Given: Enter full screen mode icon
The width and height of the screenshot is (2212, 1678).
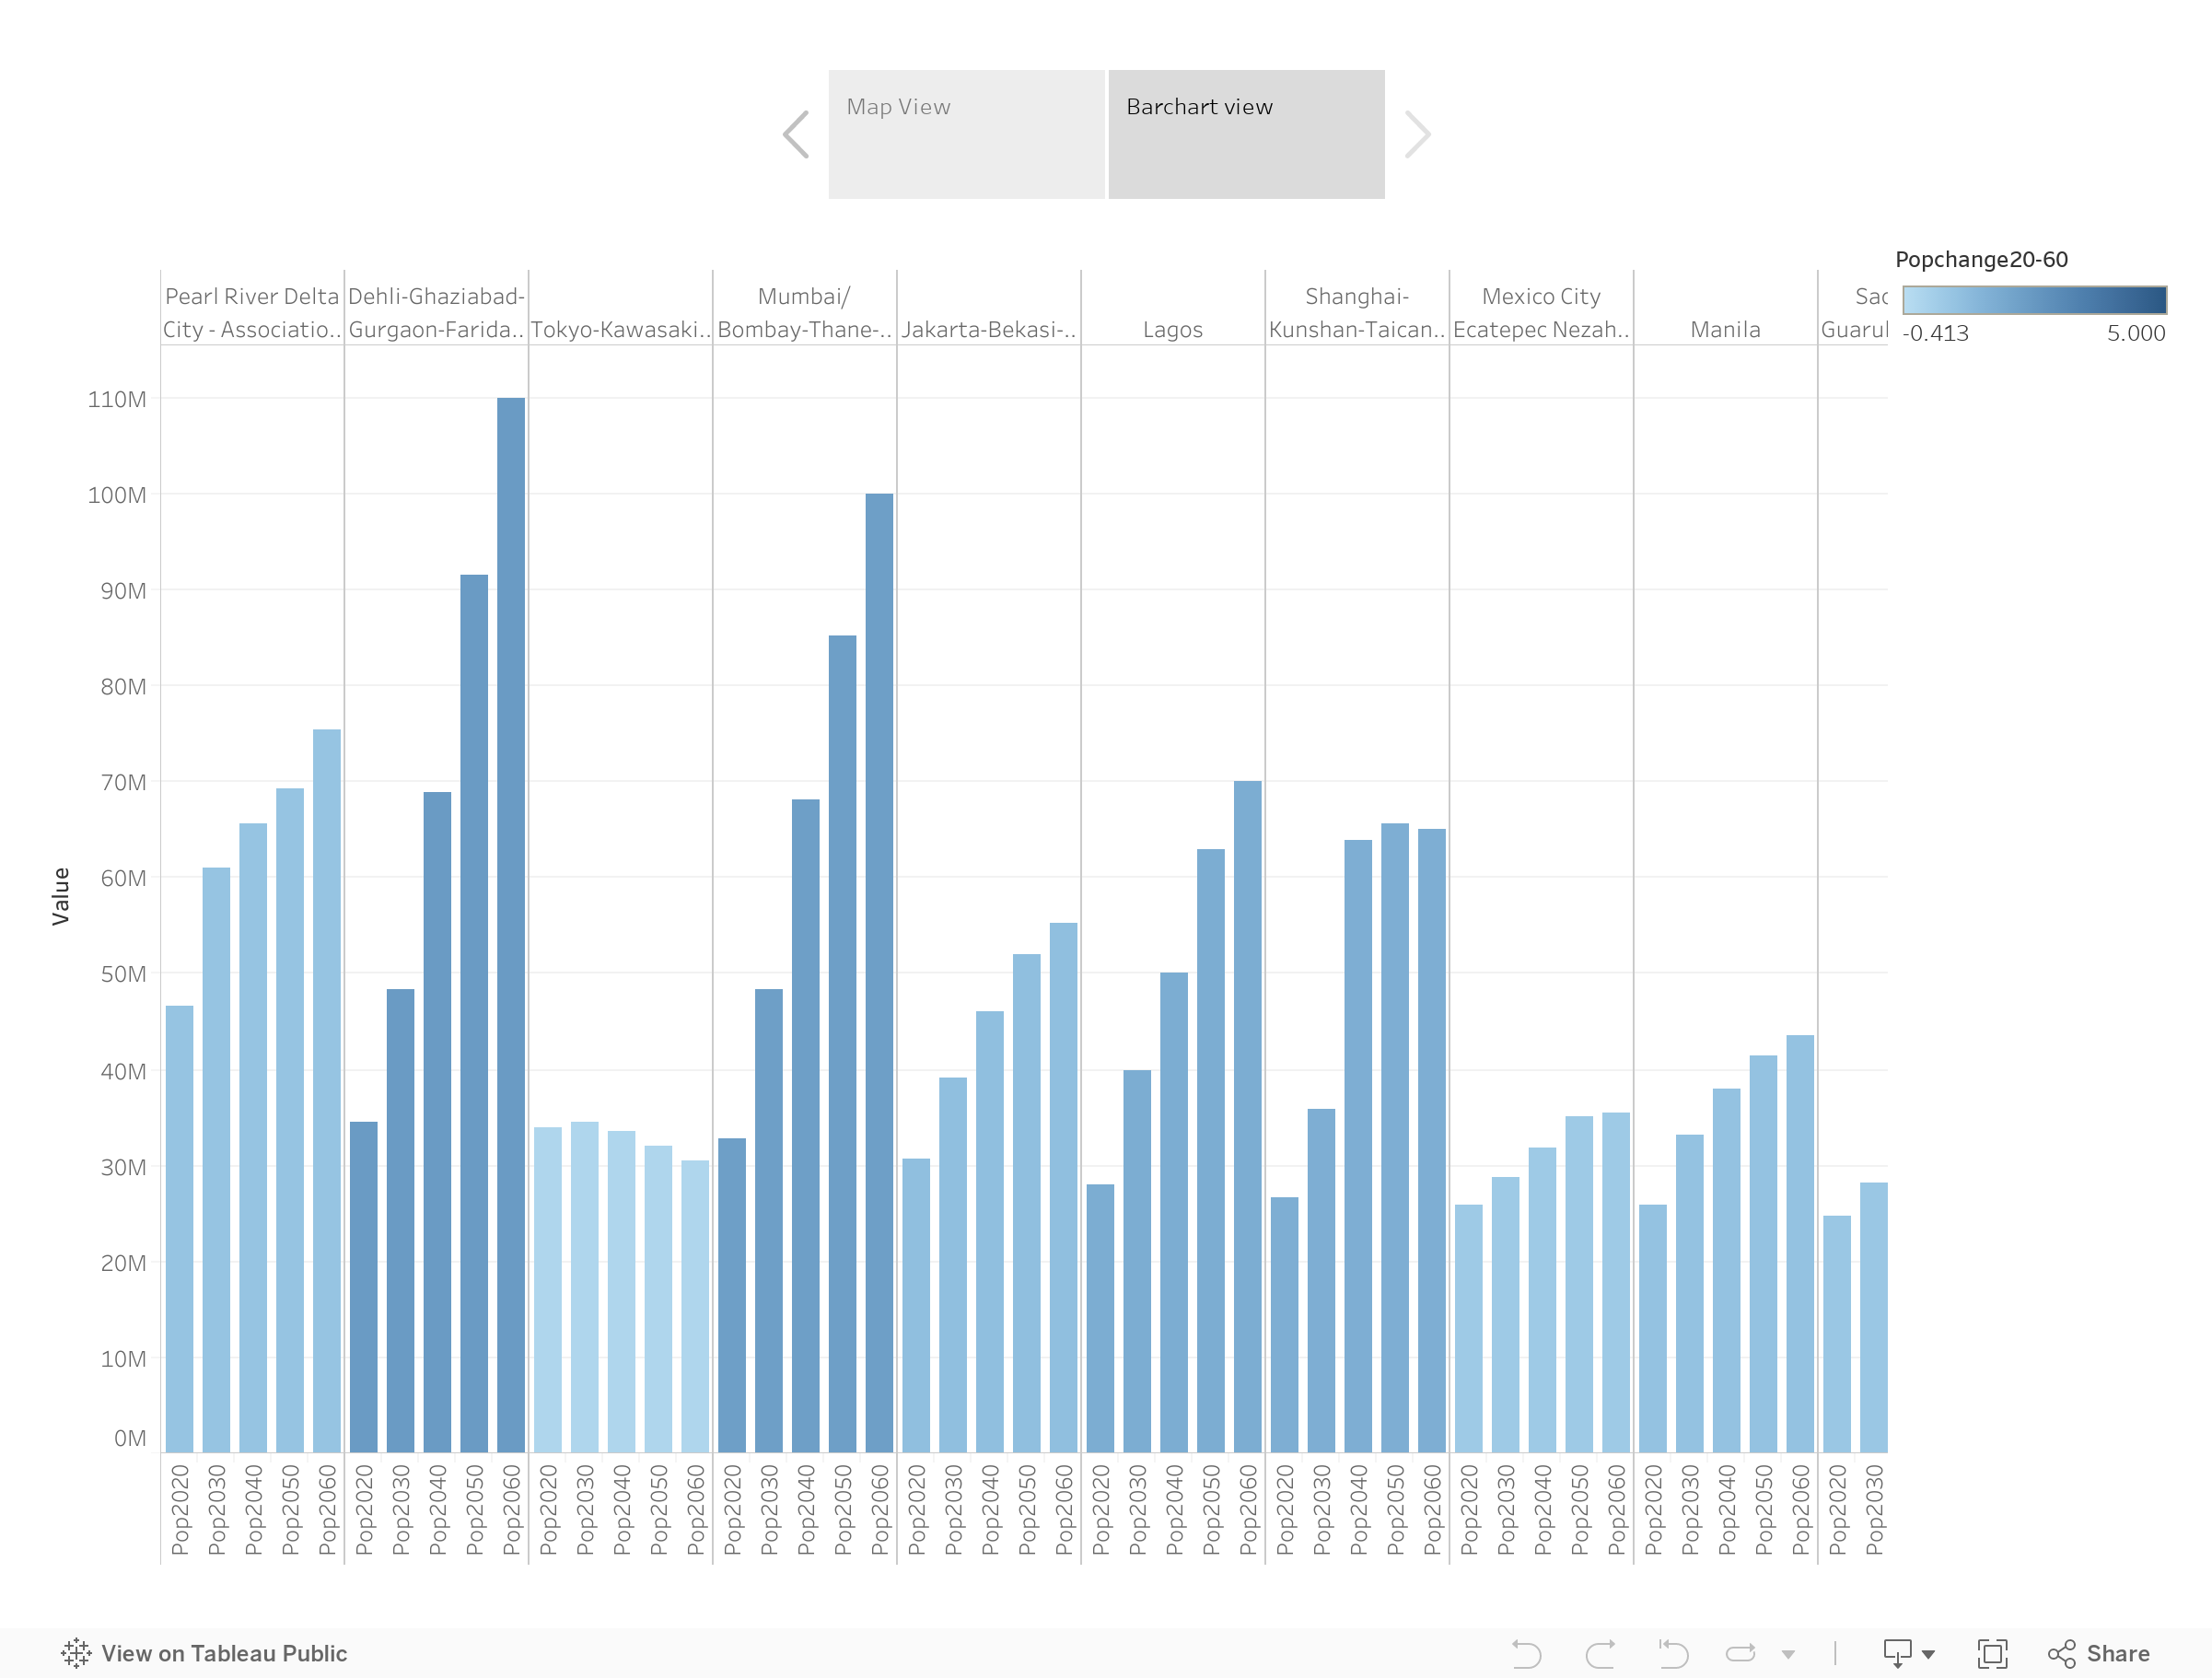Looking at the screenshot, I should [1992, 1654].
